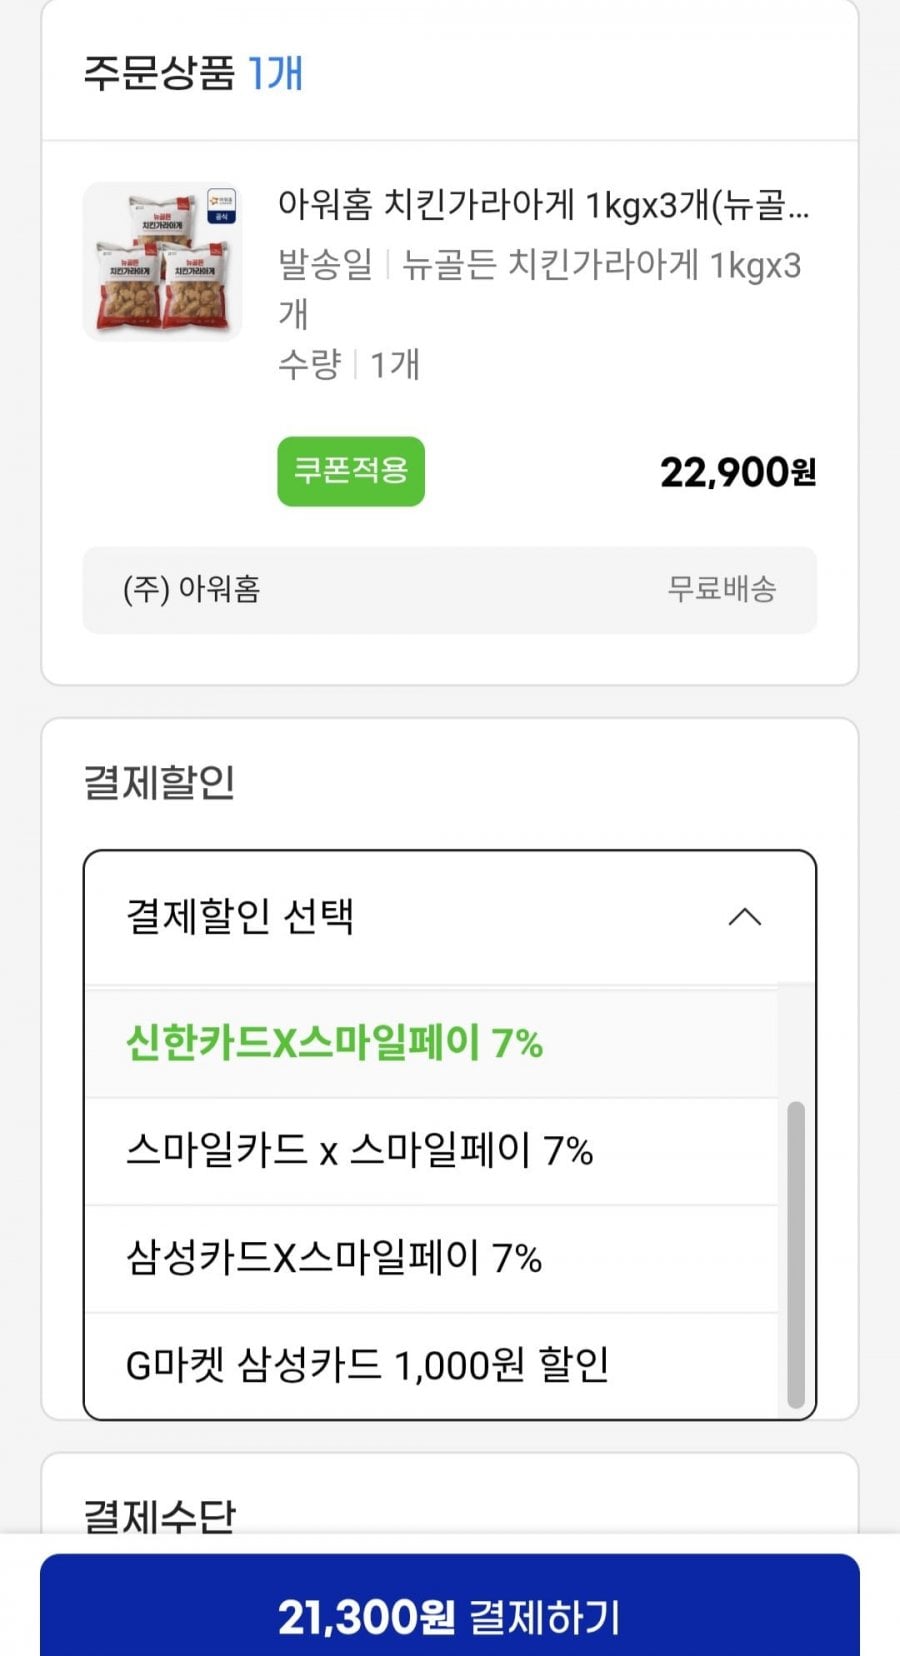Choose 스마일카드 x 스마일페이 7% option
900x1656 pixels.
point(359,1151)
